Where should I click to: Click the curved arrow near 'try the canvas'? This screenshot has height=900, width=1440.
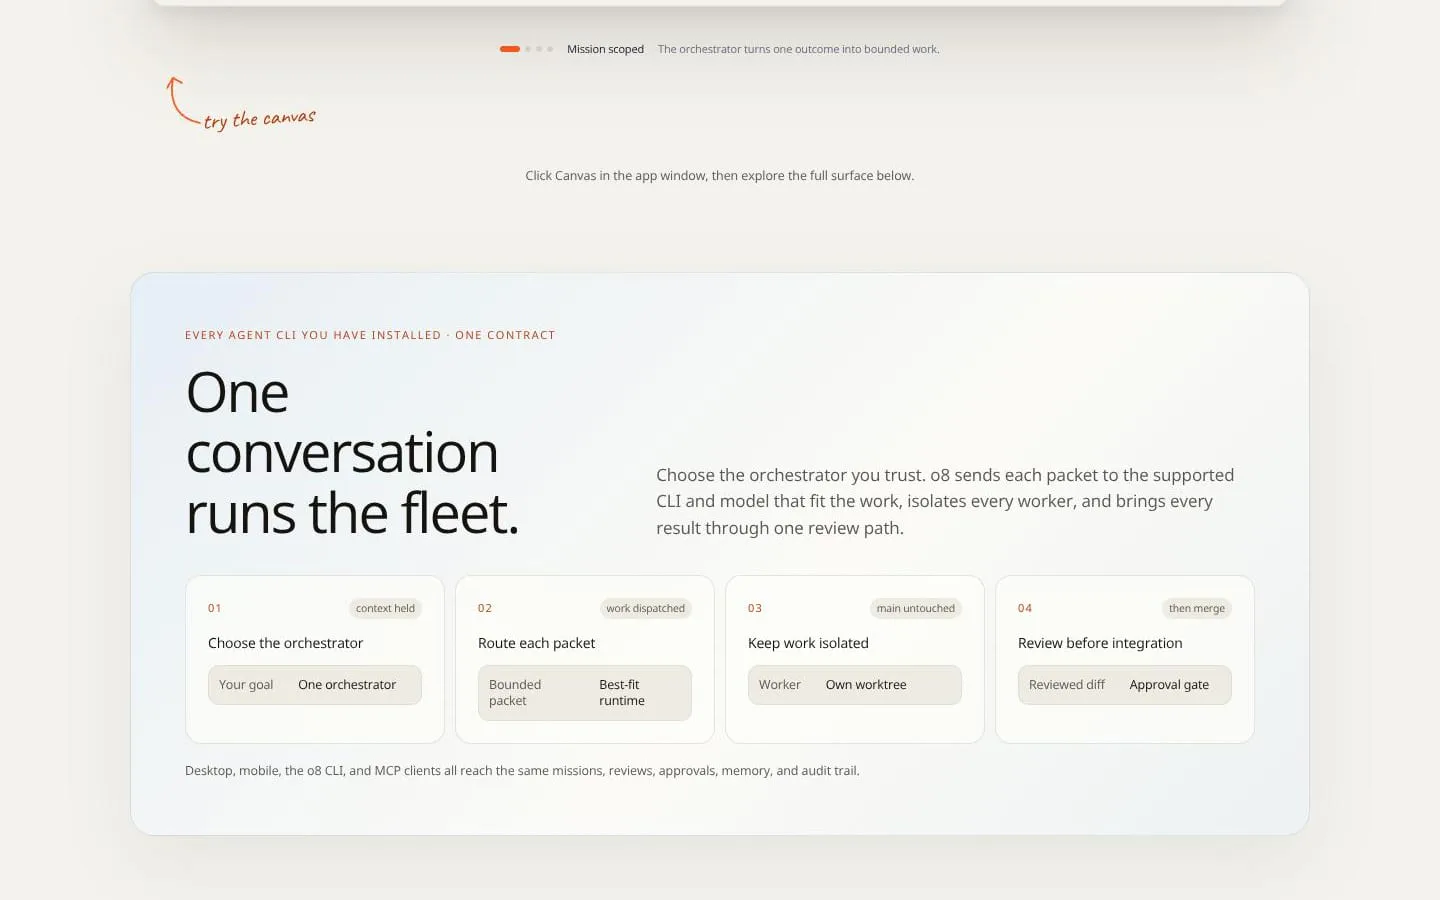181,100
